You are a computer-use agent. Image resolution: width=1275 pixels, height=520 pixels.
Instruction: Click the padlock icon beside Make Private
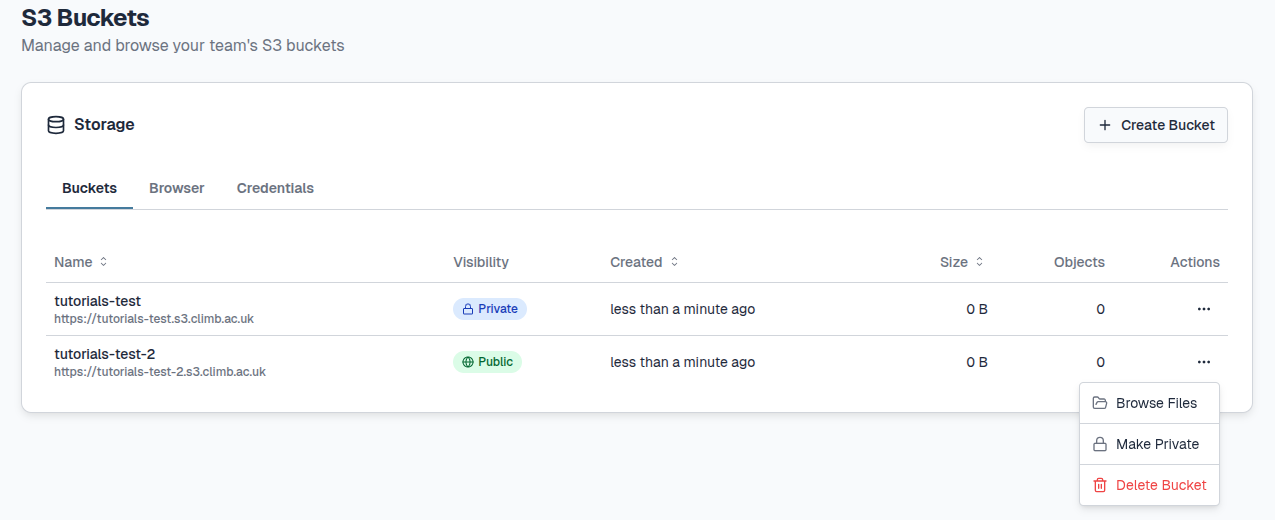[1099, 444]
